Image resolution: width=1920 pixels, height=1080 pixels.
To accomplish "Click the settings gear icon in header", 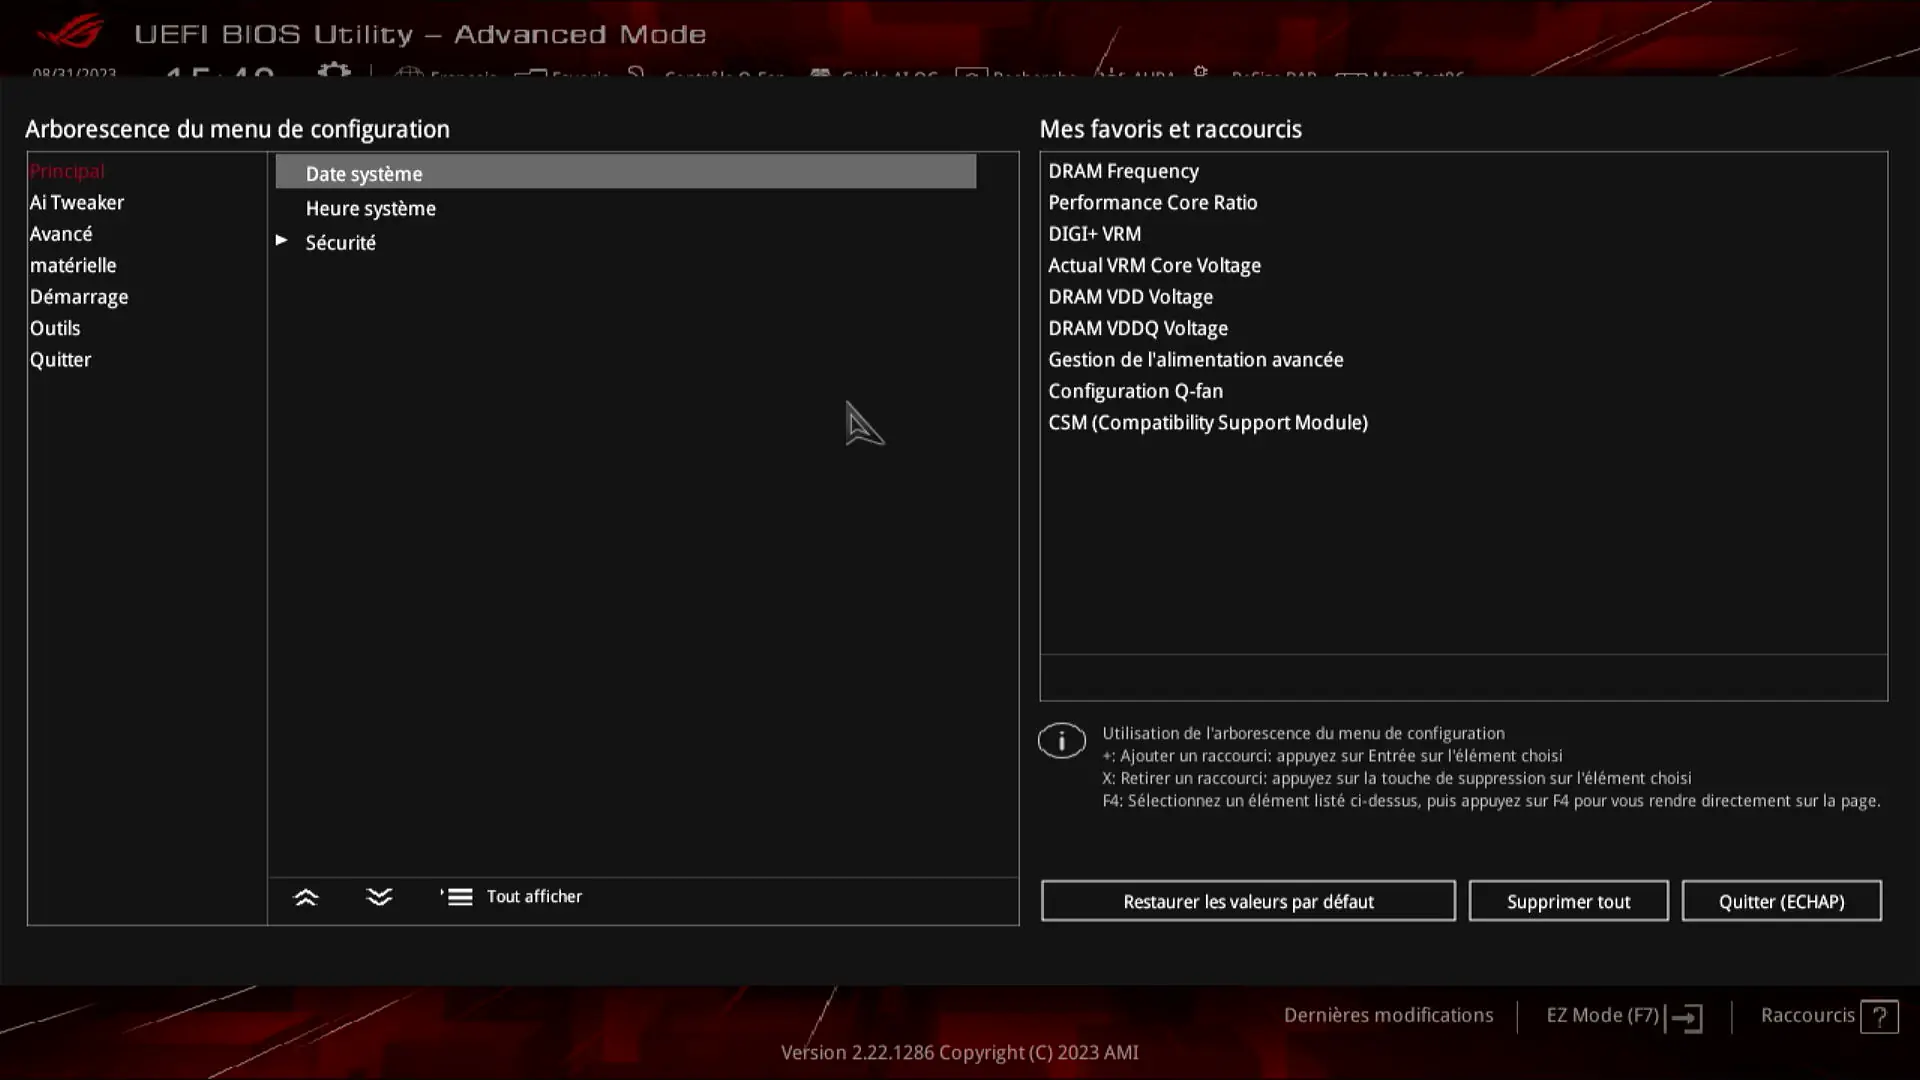I will [334, 70].
